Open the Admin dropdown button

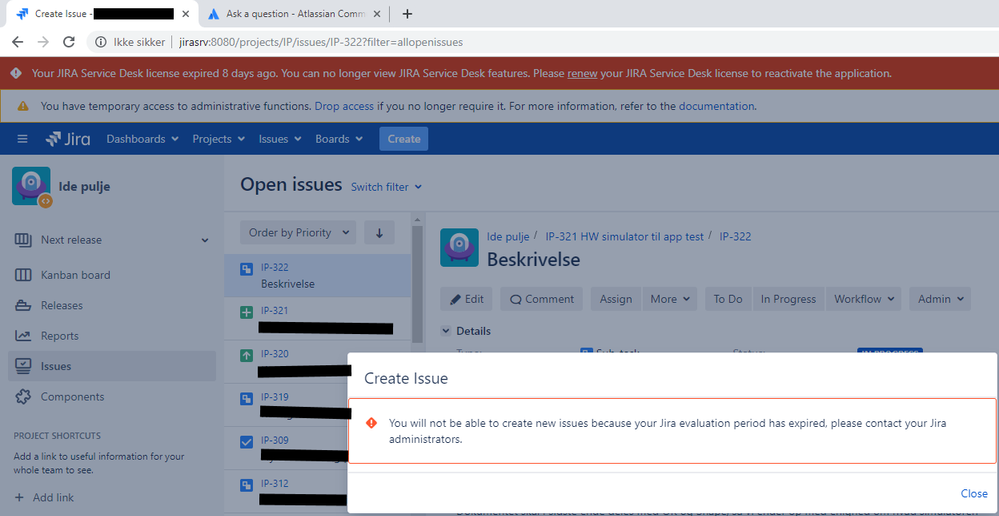click(x=940, y=299)
